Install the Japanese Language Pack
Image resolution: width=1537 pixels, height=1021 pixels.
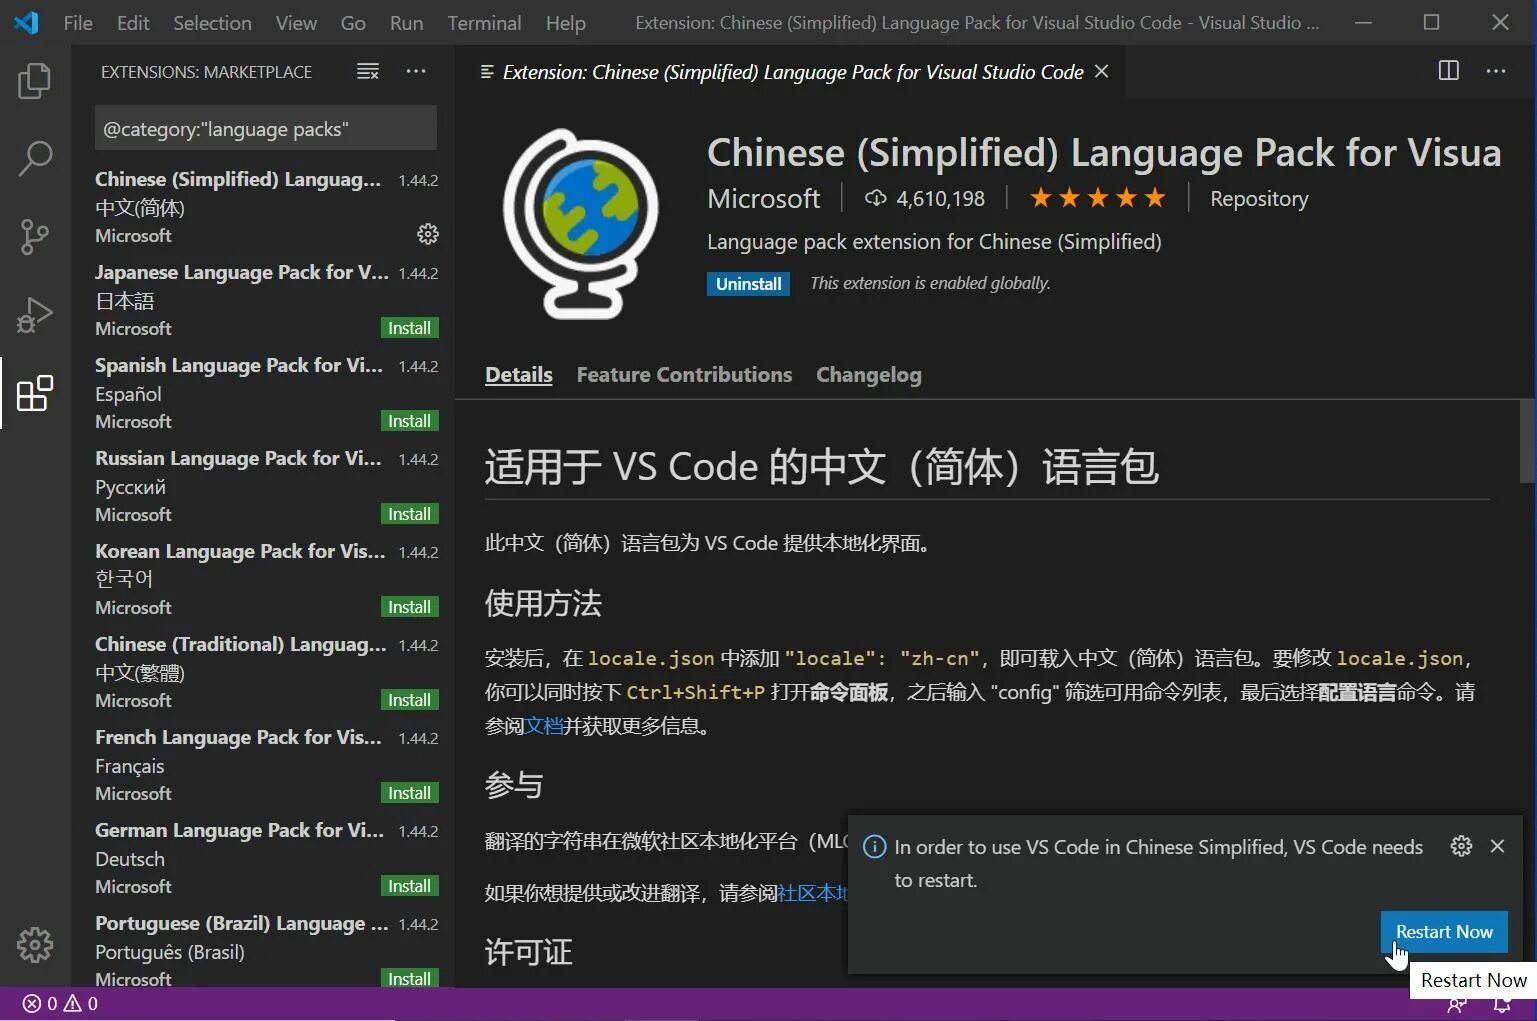click(409, 328)
